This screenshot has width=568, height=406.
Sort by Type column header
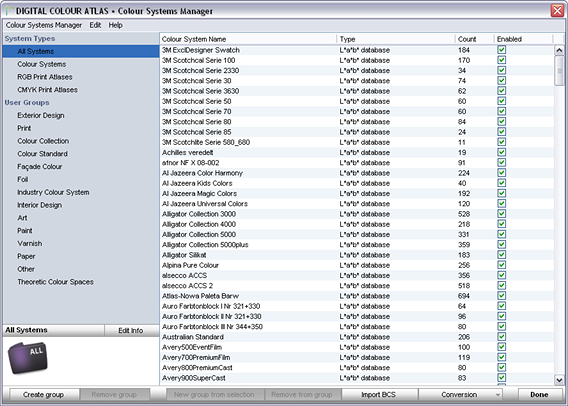(396, 39)
